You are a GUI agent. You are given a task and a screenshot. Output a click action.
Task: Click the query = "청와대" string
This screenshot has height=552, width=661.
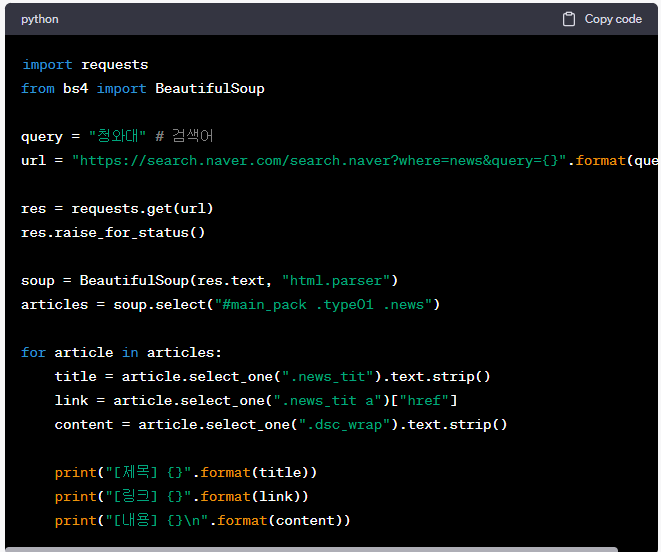[117, 136]
